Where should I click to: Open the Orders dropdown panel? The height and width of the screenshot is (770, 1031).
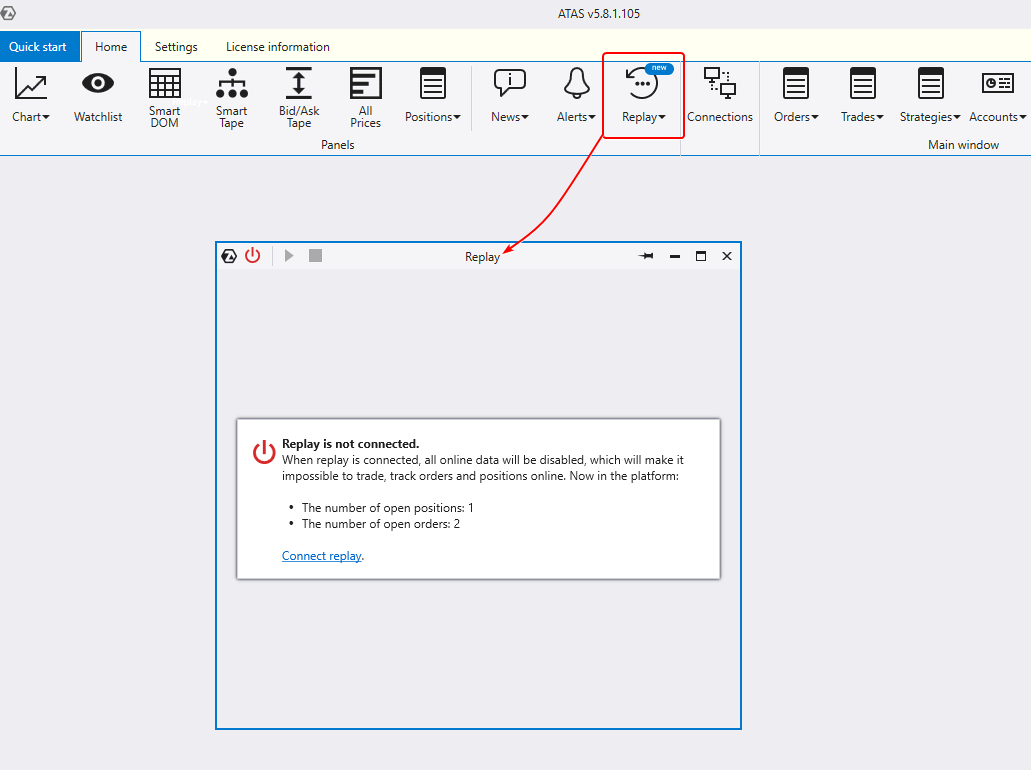pos(796,97)
